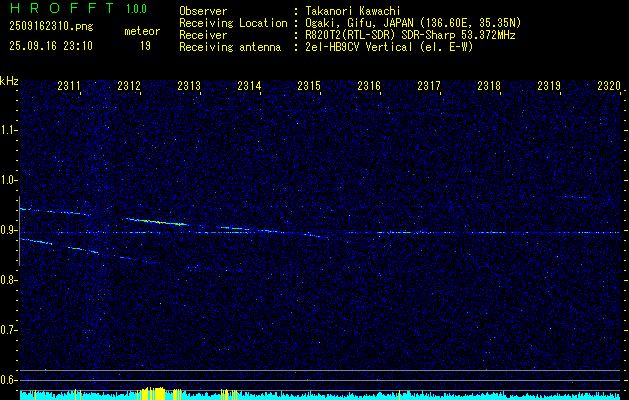Click the Observer label

pyautogui.click(x=203, y=11)
